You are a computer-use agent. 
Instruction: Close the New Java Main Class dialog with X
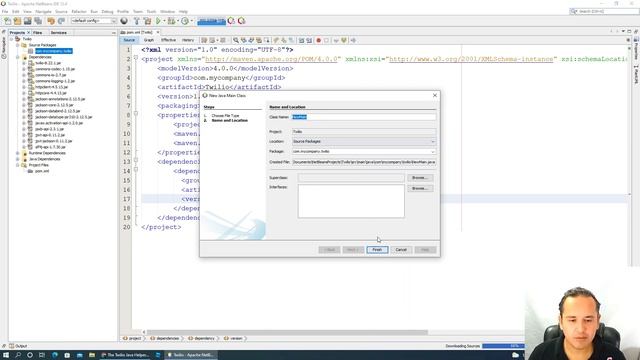tap(435, 95)
